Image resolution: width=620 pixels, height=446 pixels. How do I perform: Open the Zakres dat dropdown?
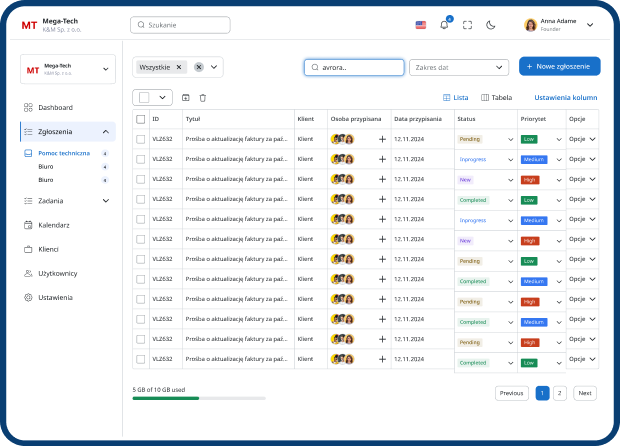[459, 67]
